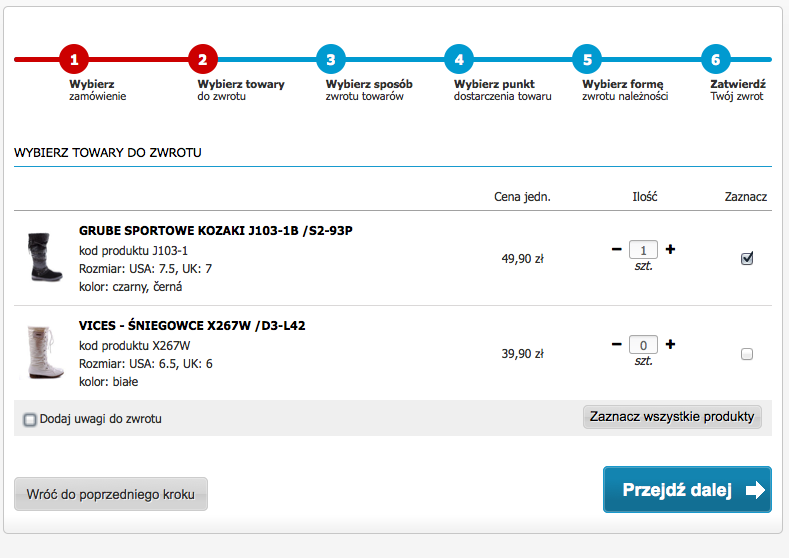Uncheck the Grube Sportowe Kozaki return checkbox
Viewport: 789px width, 558px height.
pos(747,259)
